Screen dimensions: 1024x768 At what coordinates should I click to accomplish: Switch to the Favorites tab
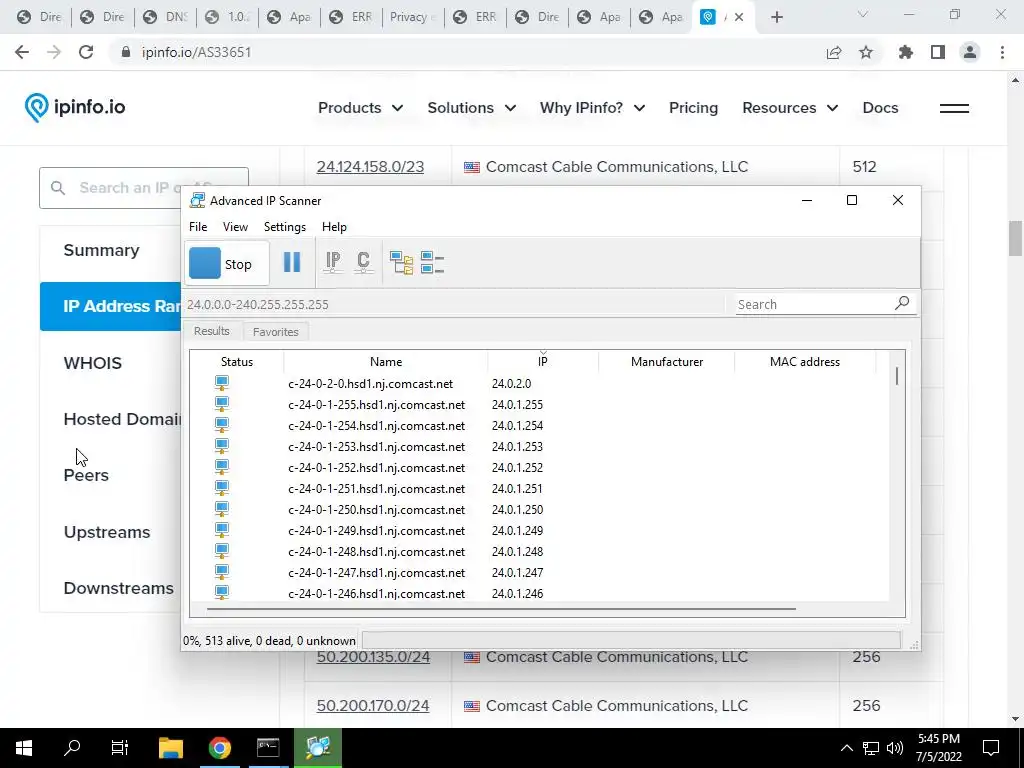(276, 332)
